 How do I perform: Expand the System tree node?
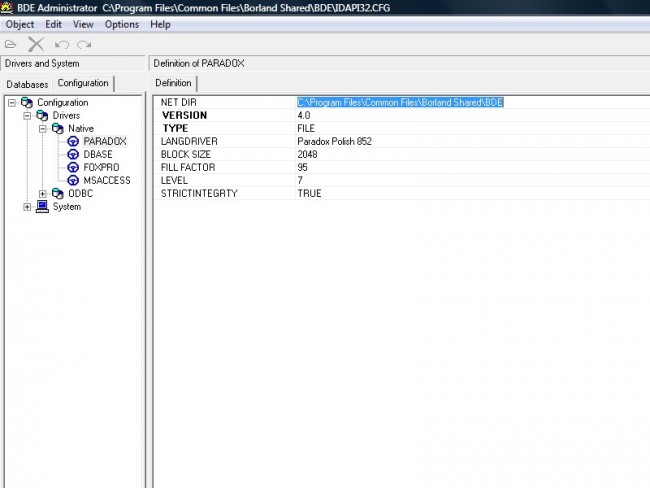pyautogui.click(x=27, y=206)
